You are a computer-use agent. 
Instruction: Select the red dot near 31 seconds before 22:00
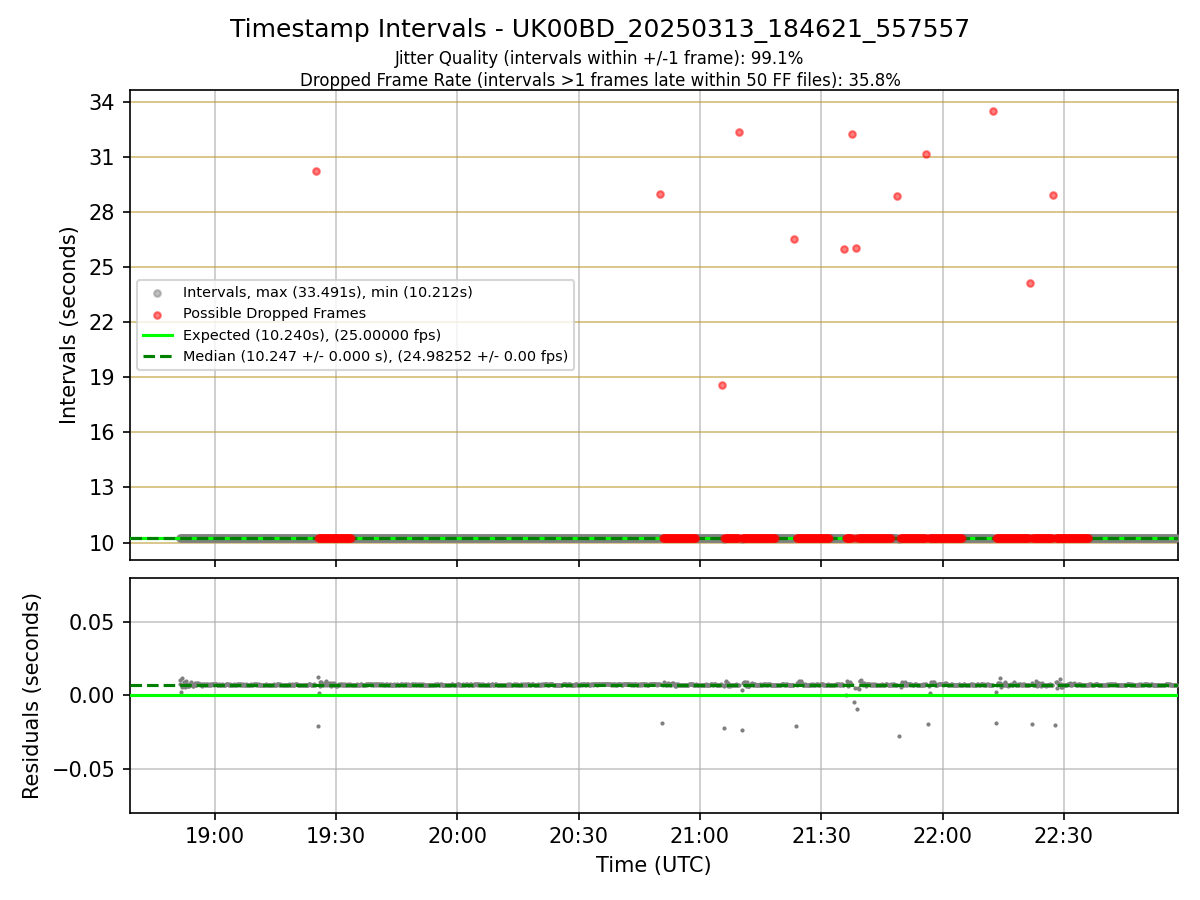pyautogui.click(x=926, y=154)
